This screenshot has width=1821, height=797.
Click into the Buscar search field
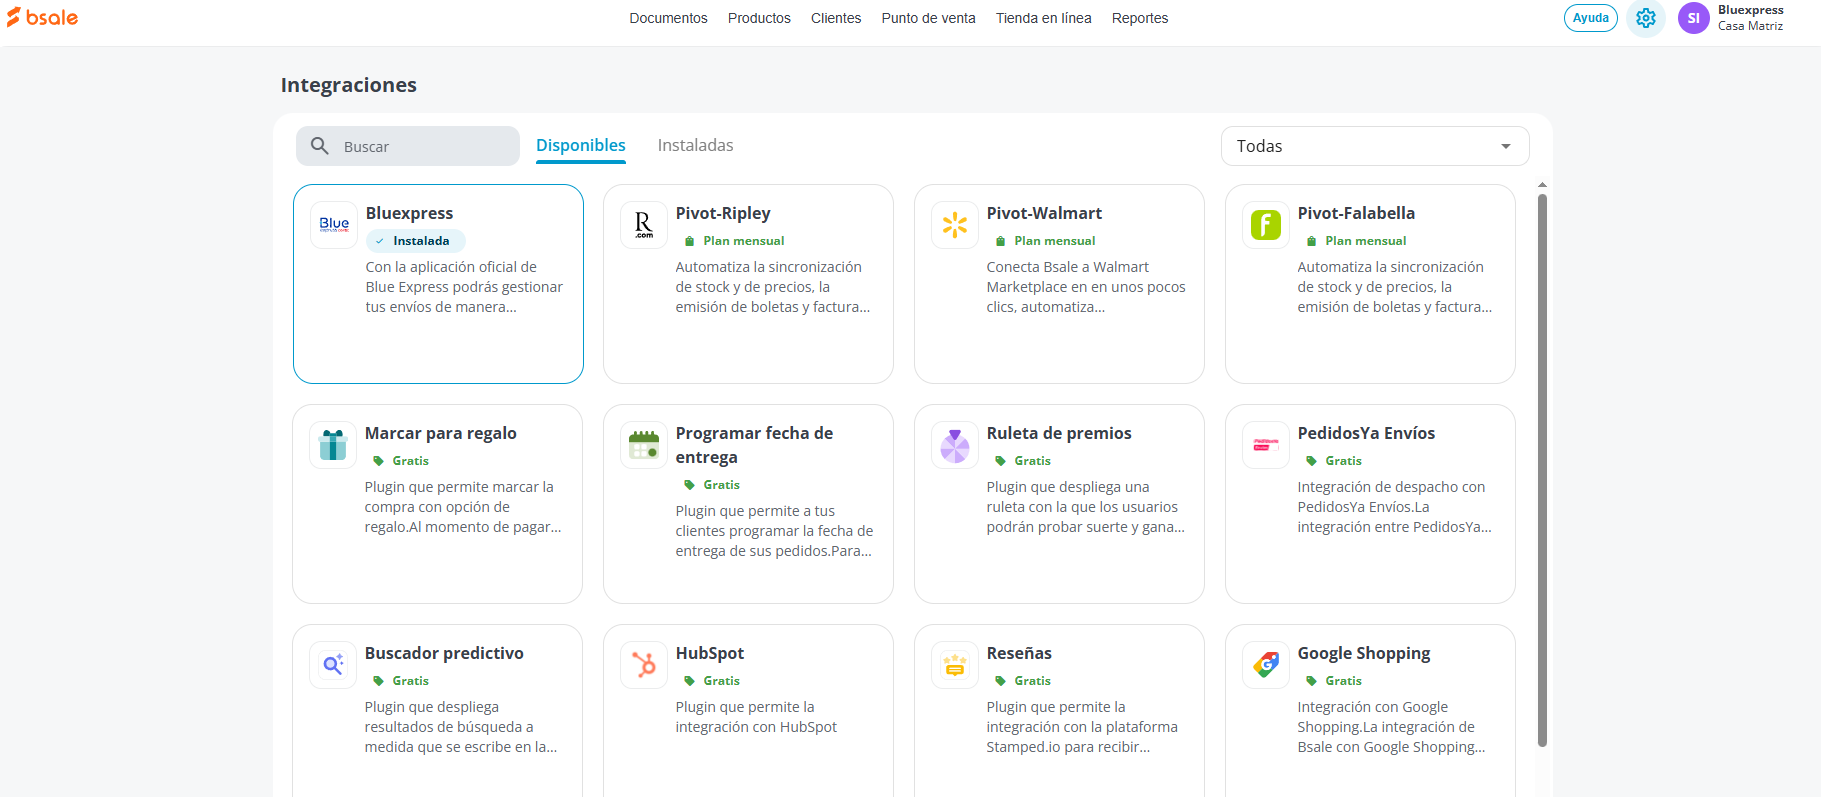pyautogui.click(x=408, y=146)
